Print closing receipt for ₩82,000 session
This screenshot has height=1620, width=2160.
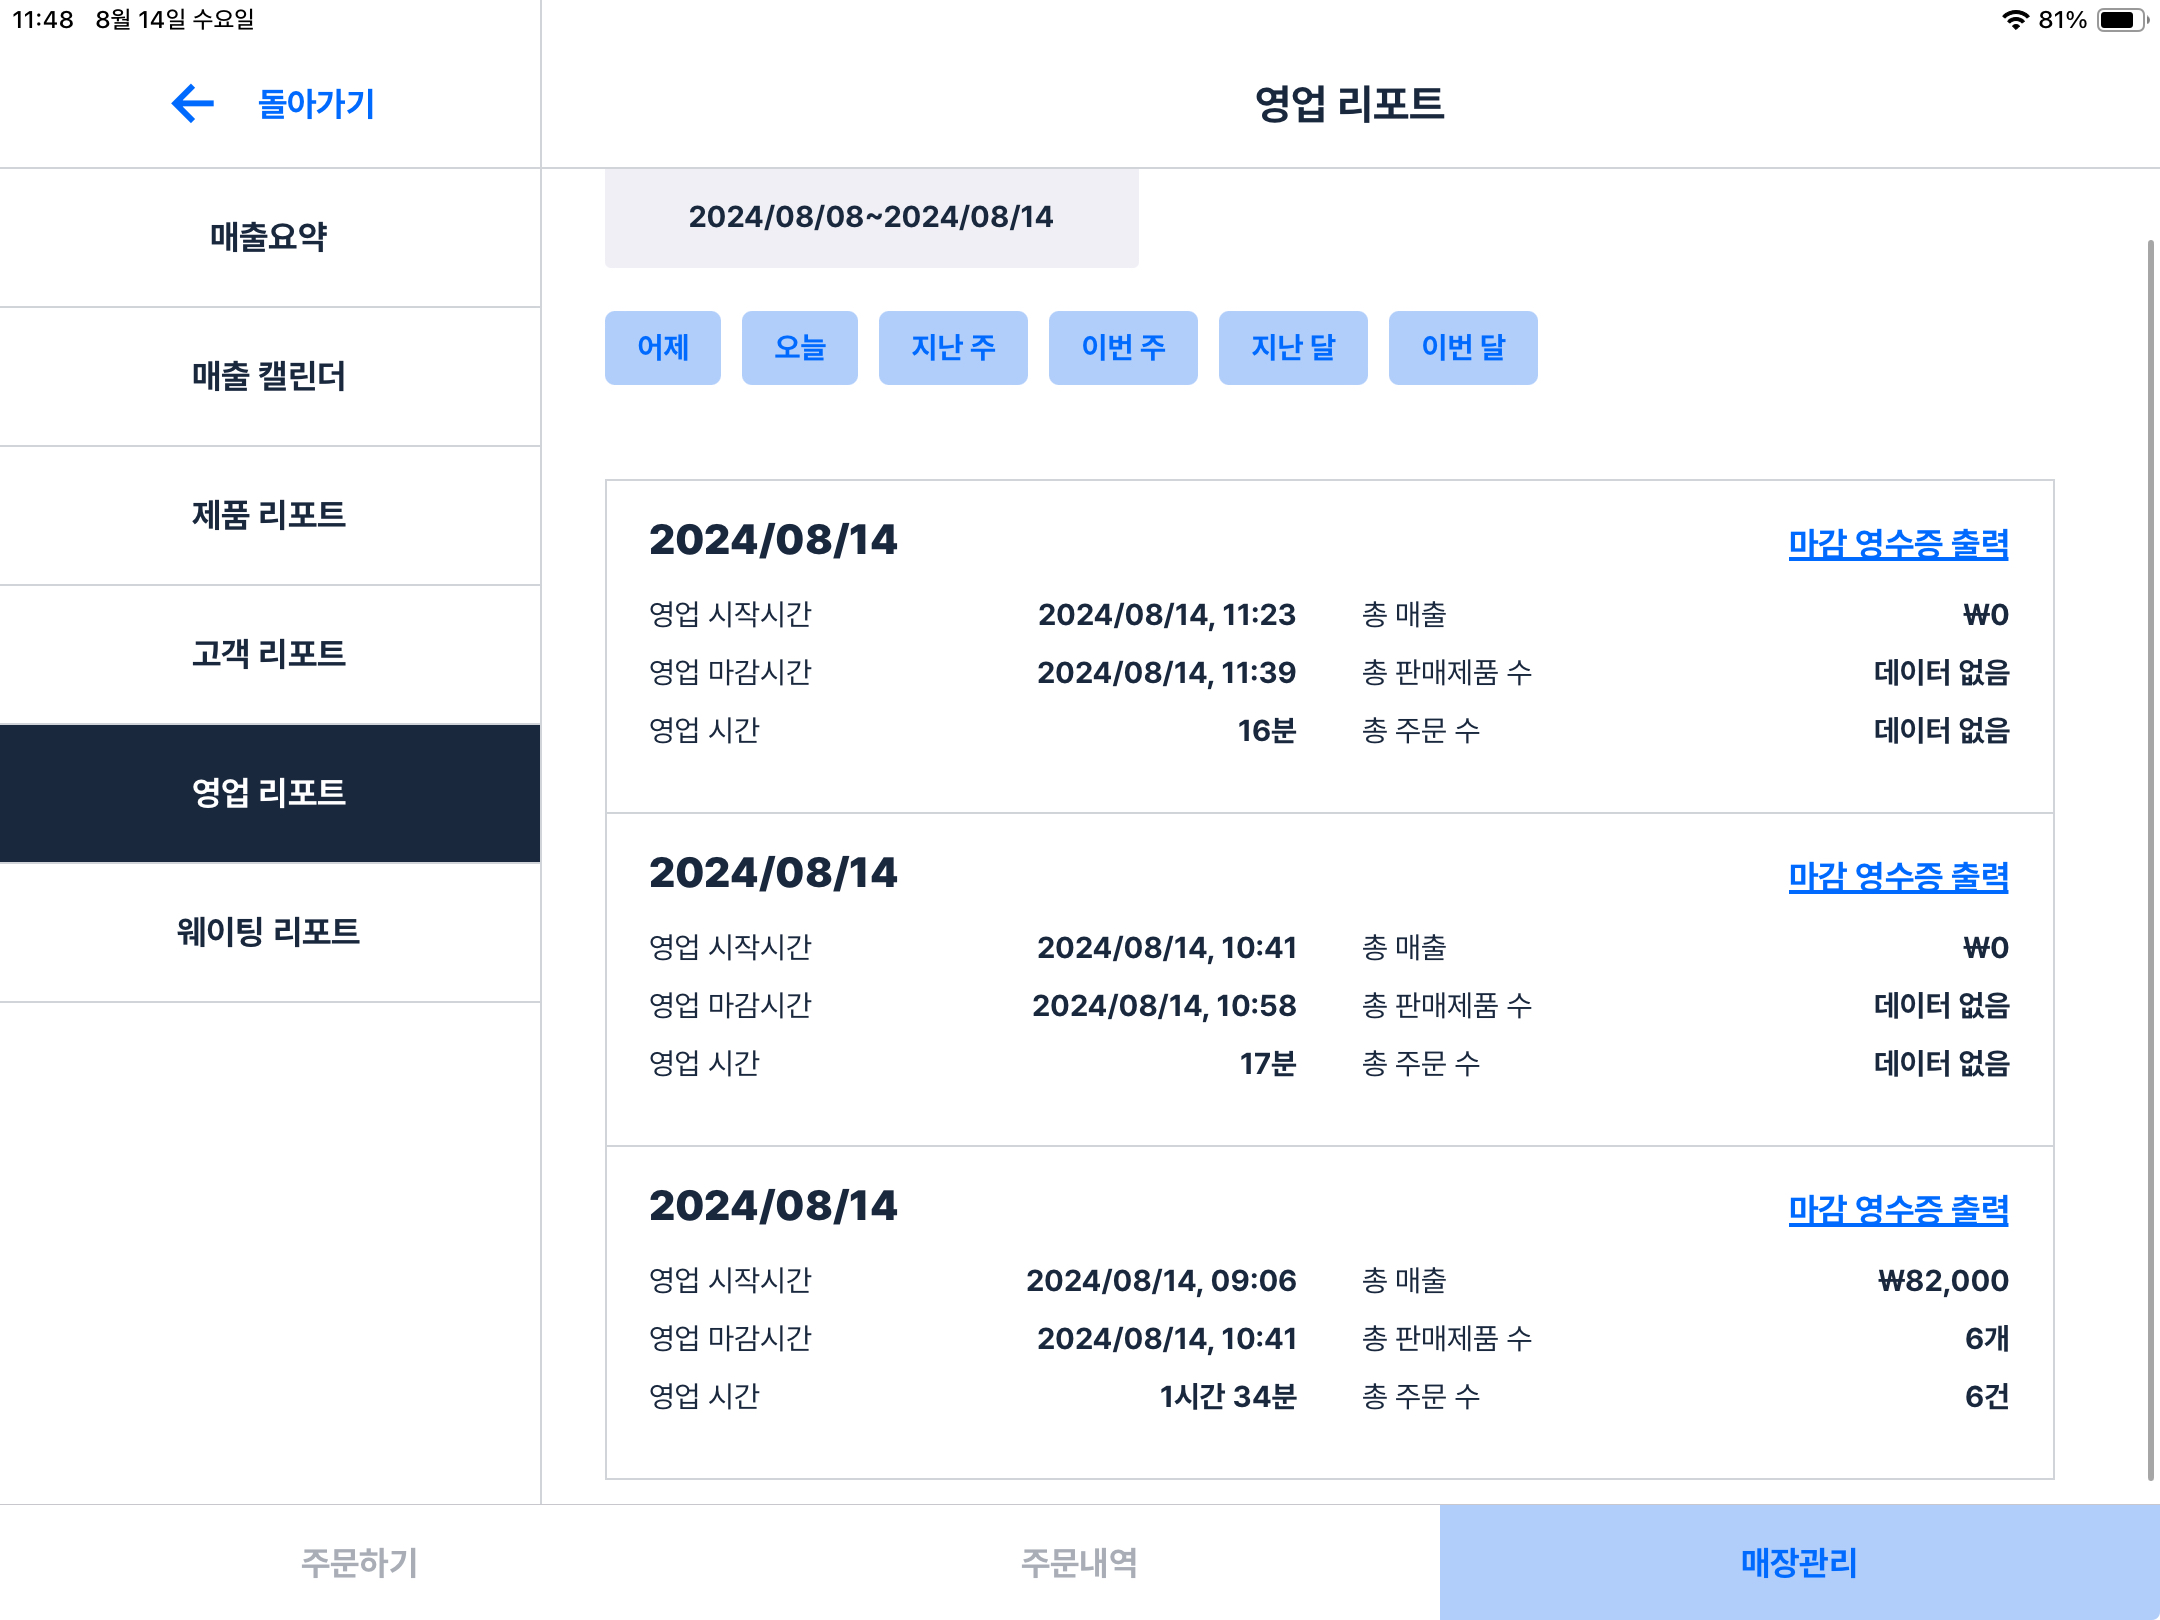coord(1897,1210)
